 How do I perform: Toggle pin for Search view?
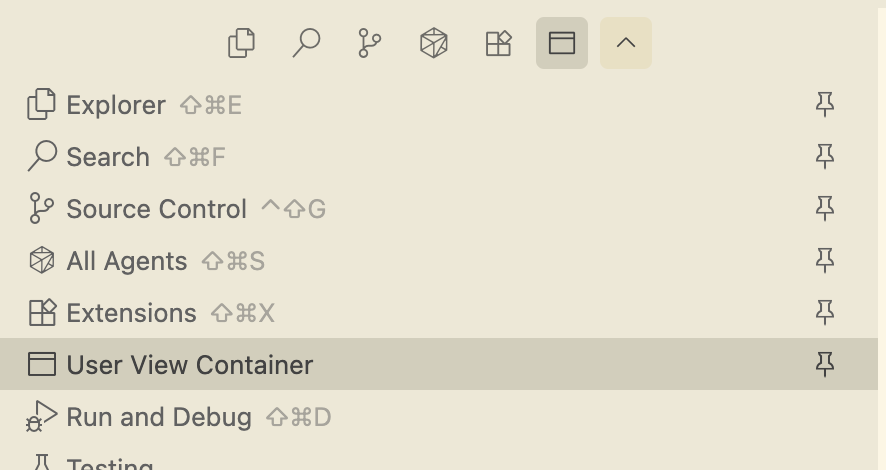[825, 157]
